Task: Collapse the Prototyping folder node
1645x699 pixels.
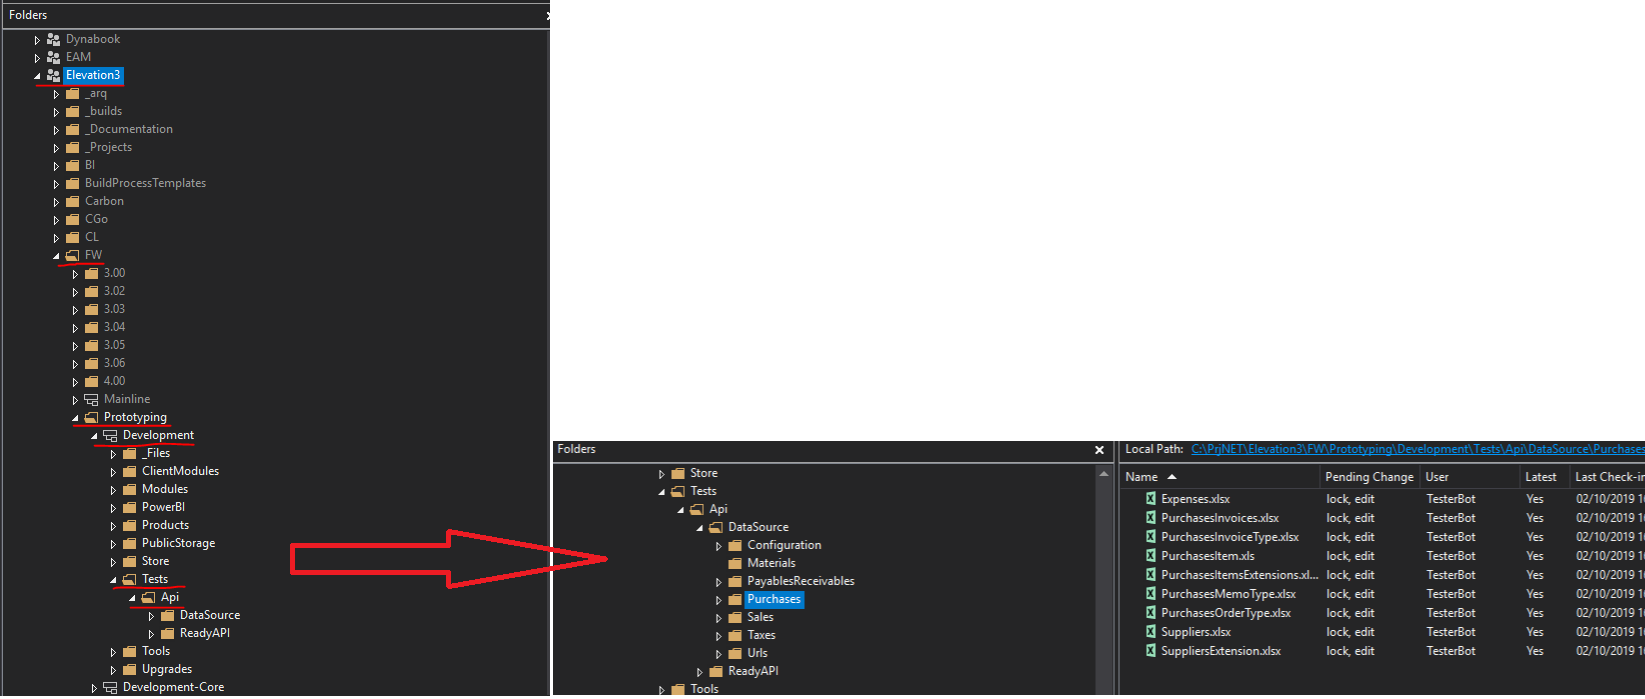Action: click(75, 418)
